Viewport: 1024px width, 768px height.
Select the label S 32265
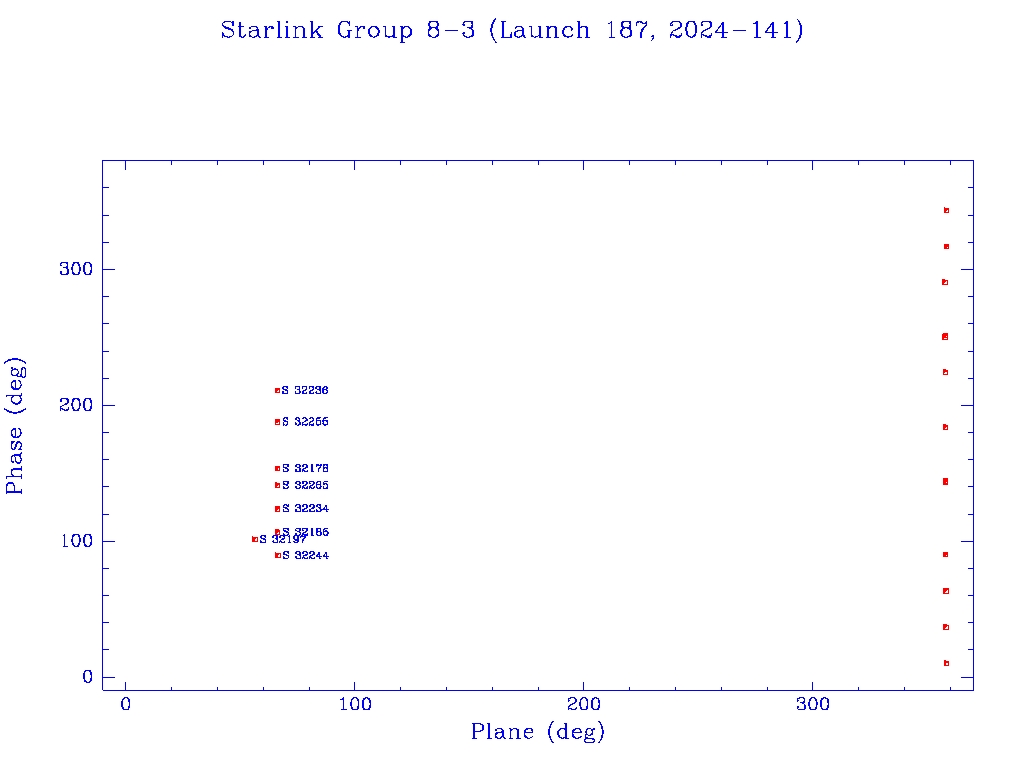[305, 485]
